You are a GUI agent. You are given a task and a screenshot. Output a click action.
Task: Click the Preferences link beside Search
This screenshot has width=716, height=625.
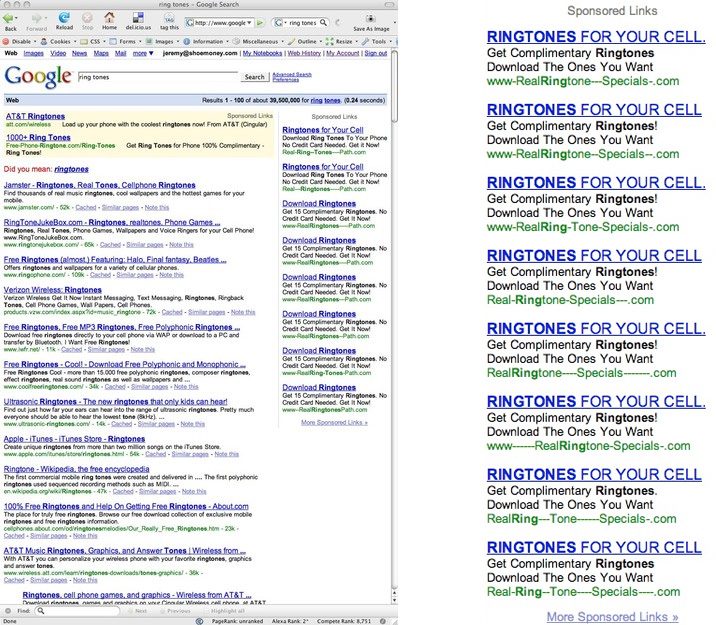(x=286, y=80)
